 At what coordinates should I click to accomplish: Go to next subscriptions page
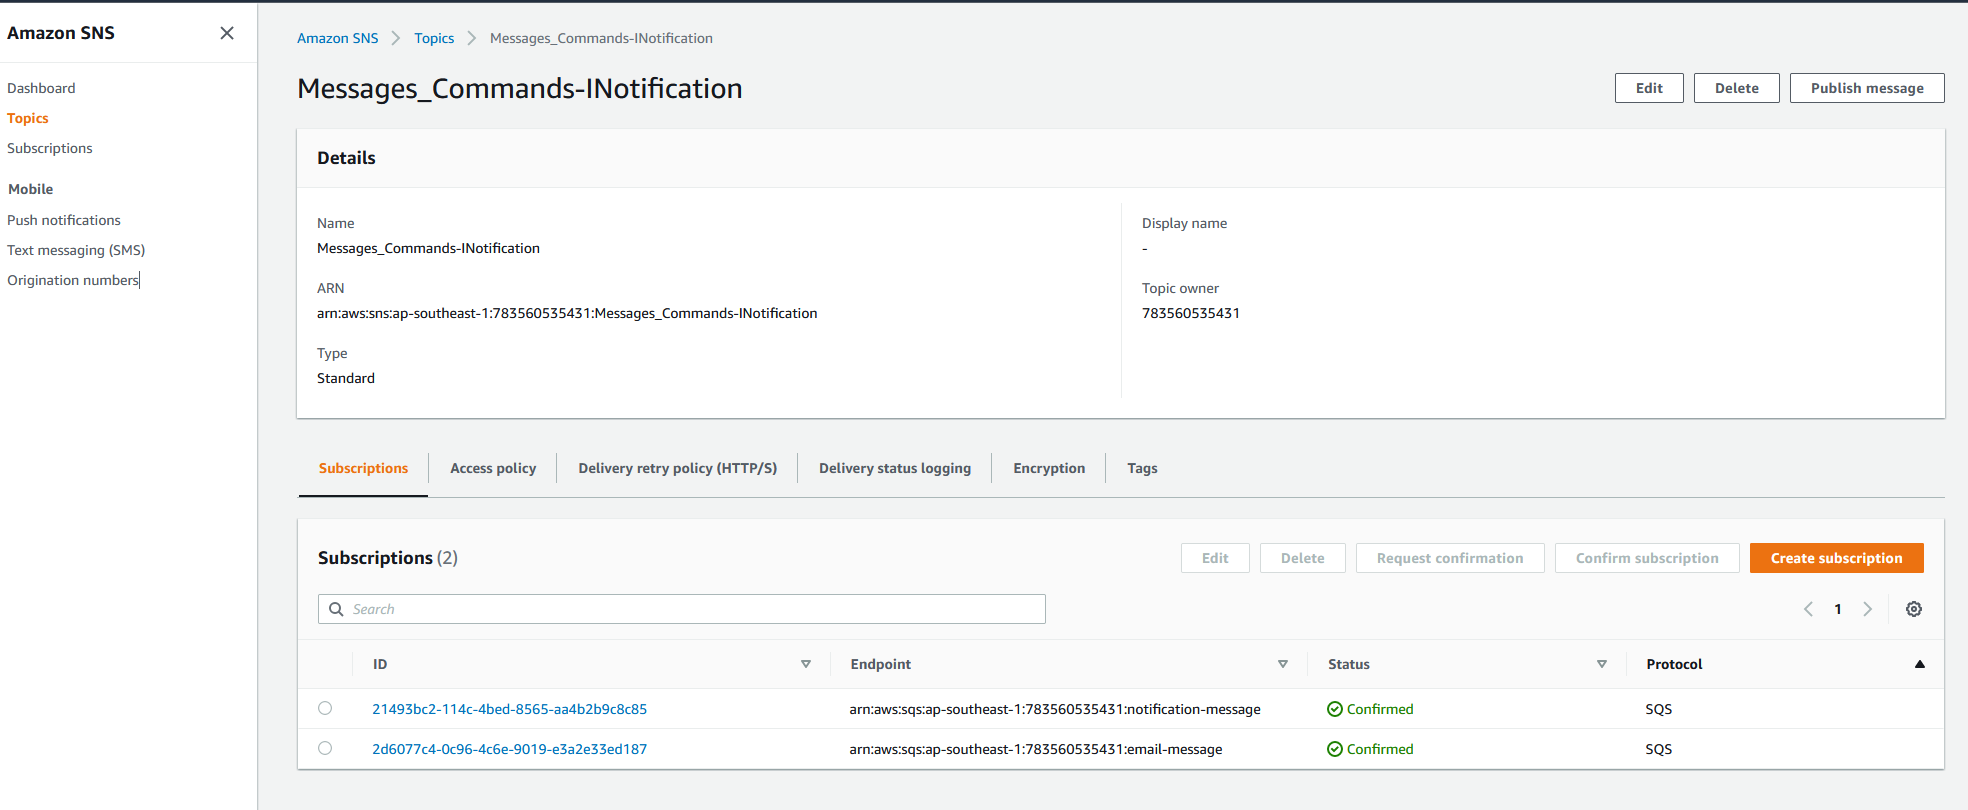(x=1867, y=609)
